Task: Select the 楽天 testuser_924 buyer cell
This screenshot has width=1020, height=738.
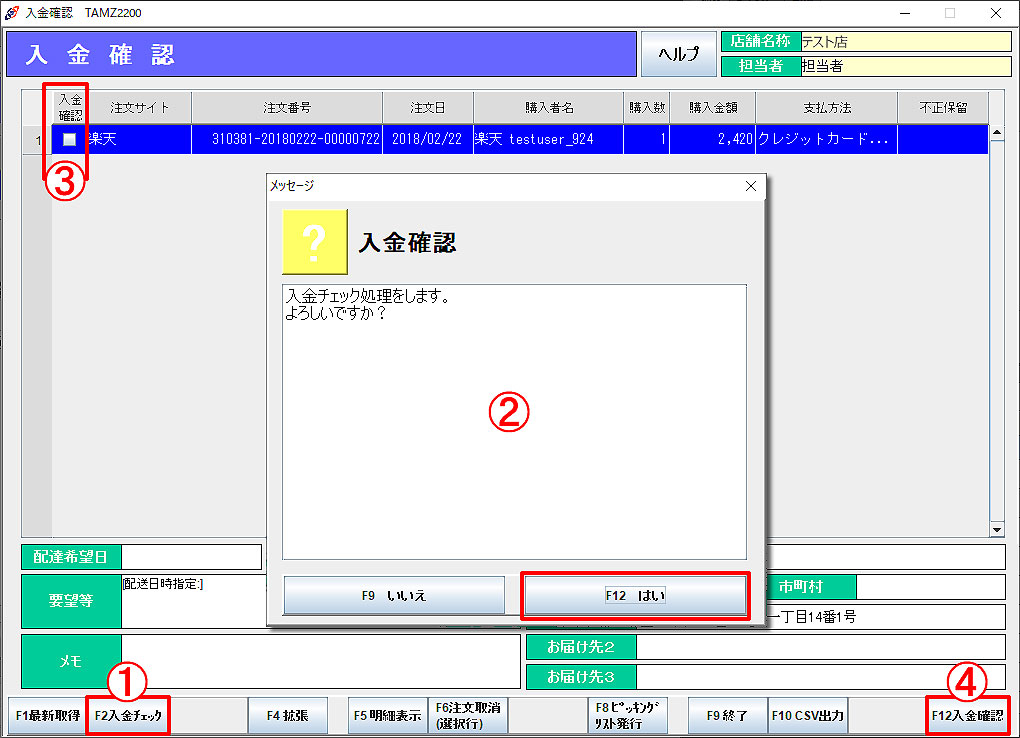Action: coord(548,139)
